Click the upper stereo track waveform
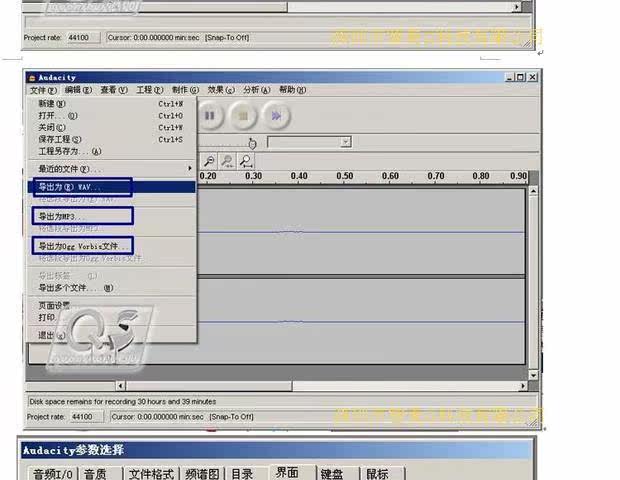620x480 pixels. click(x=361, y=232)
